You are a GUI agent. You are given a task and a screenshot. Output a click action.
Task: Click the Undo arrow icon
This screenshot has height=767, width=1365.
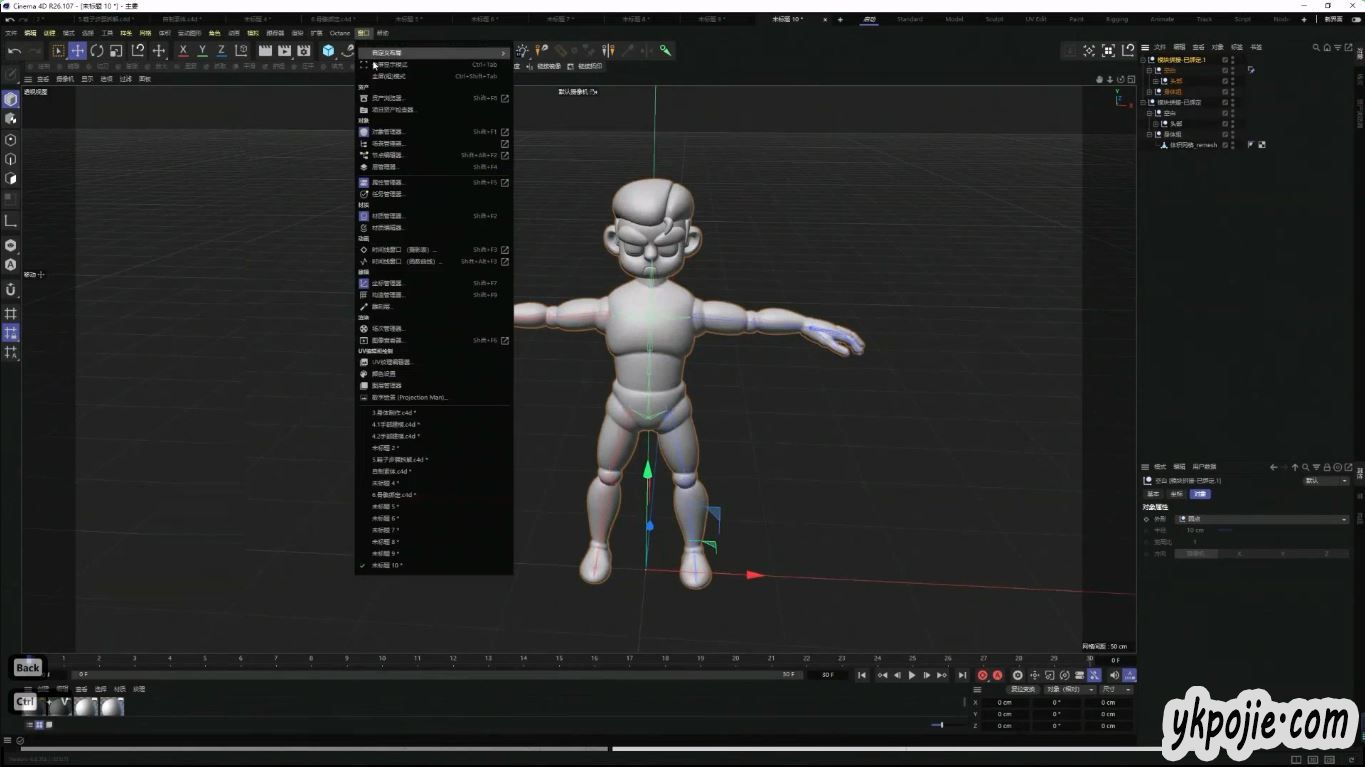[14, 51]
